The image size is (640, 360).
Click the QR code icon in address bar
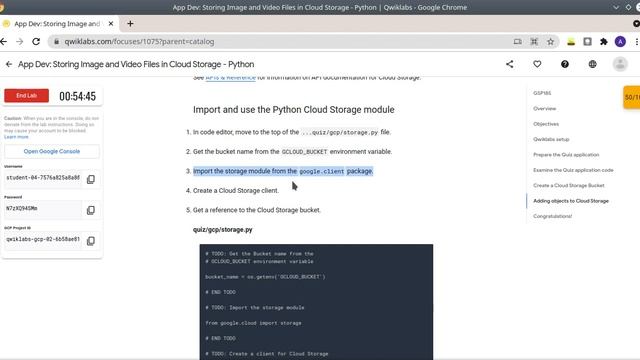tap(534, 41)
